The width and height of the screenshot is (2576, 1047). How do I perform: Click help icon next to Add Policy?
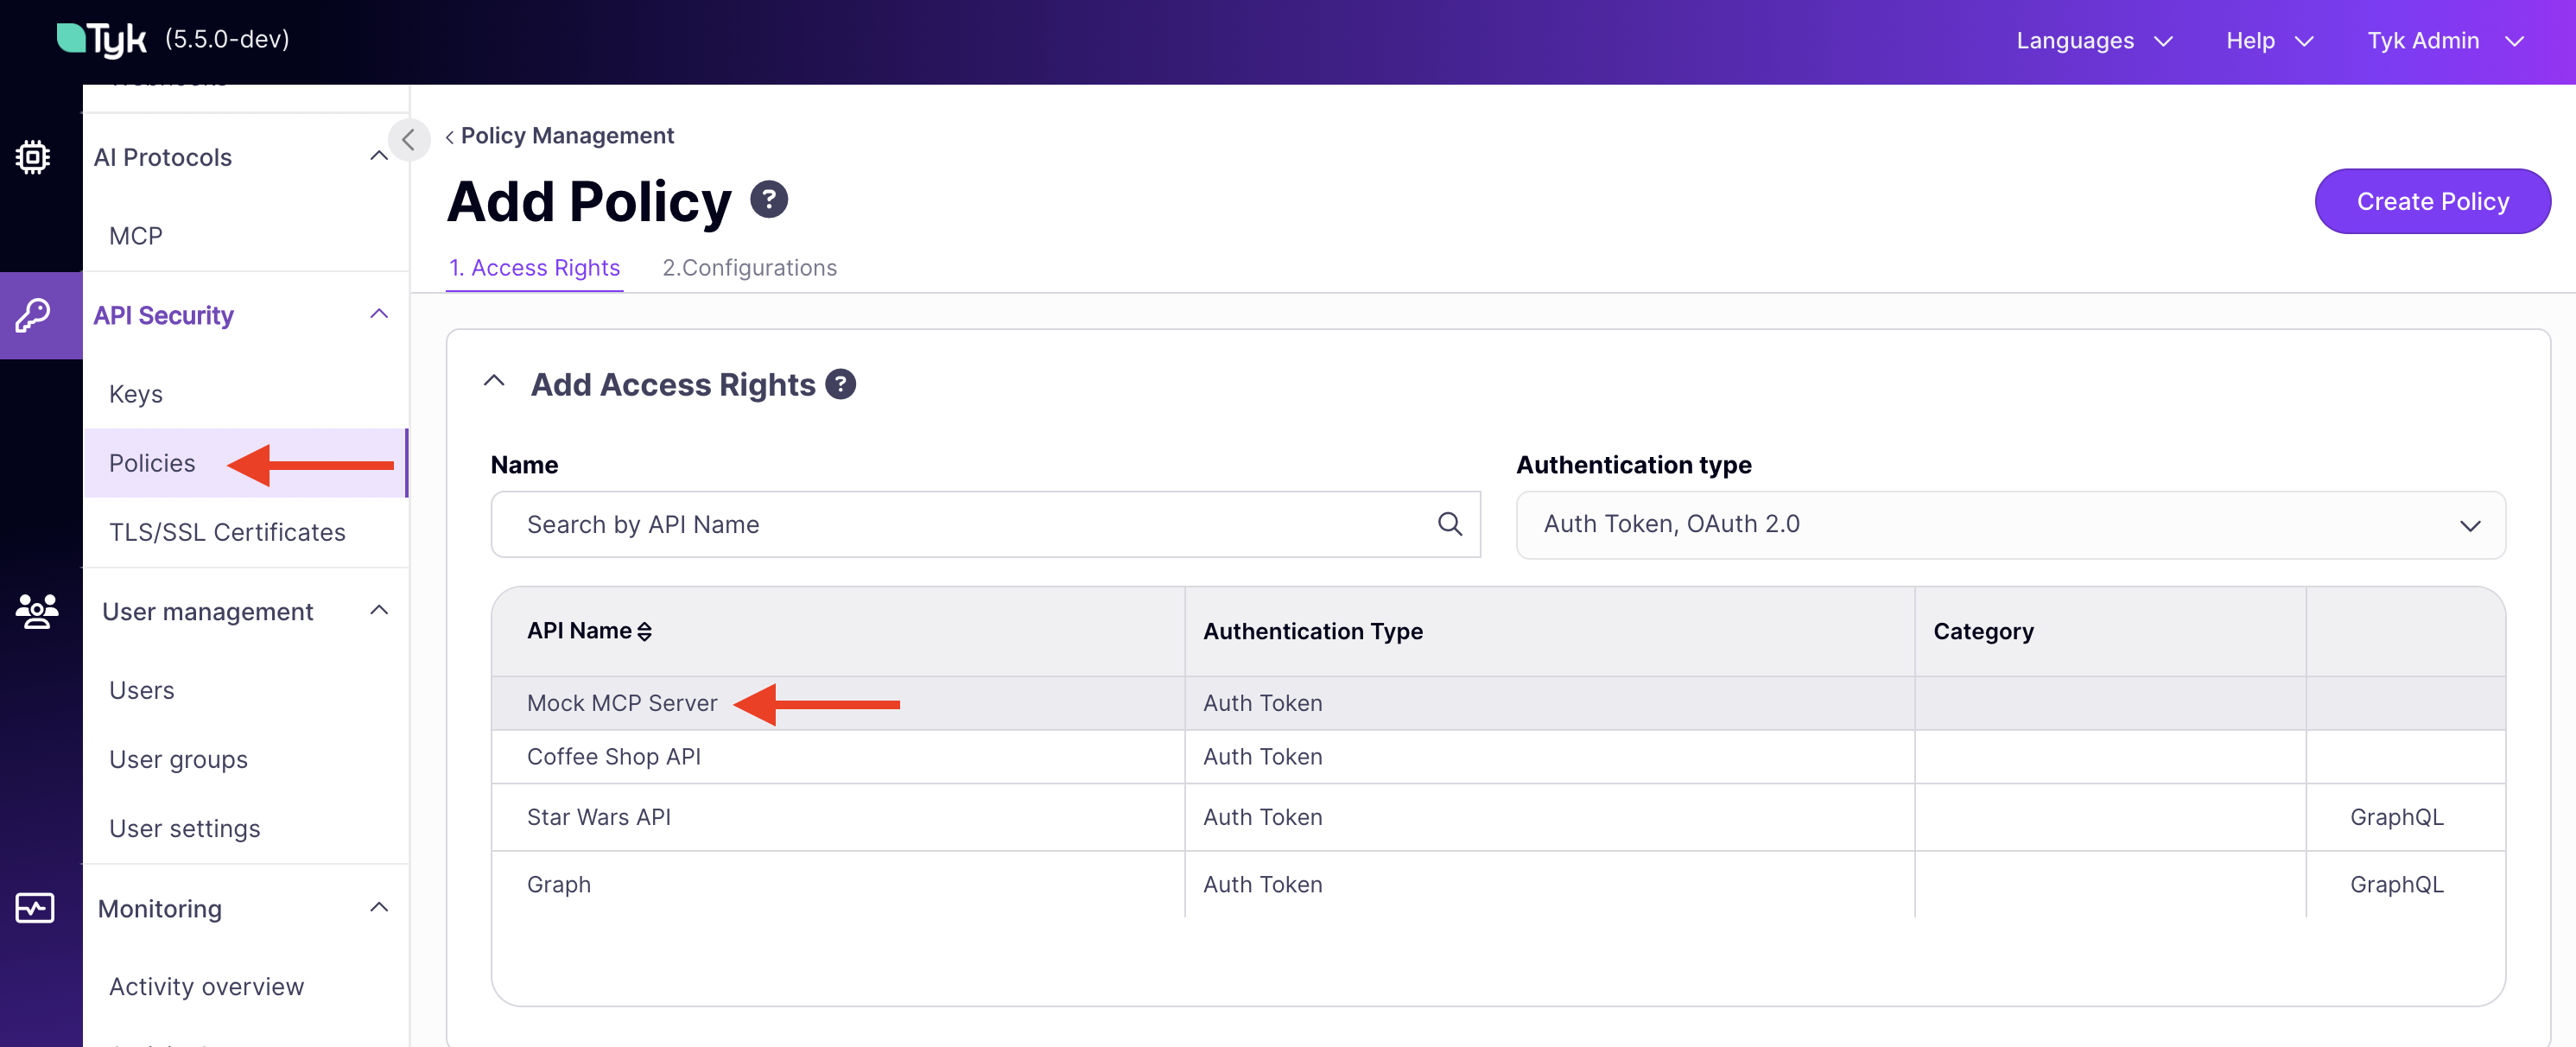click(x=768, y=199)
